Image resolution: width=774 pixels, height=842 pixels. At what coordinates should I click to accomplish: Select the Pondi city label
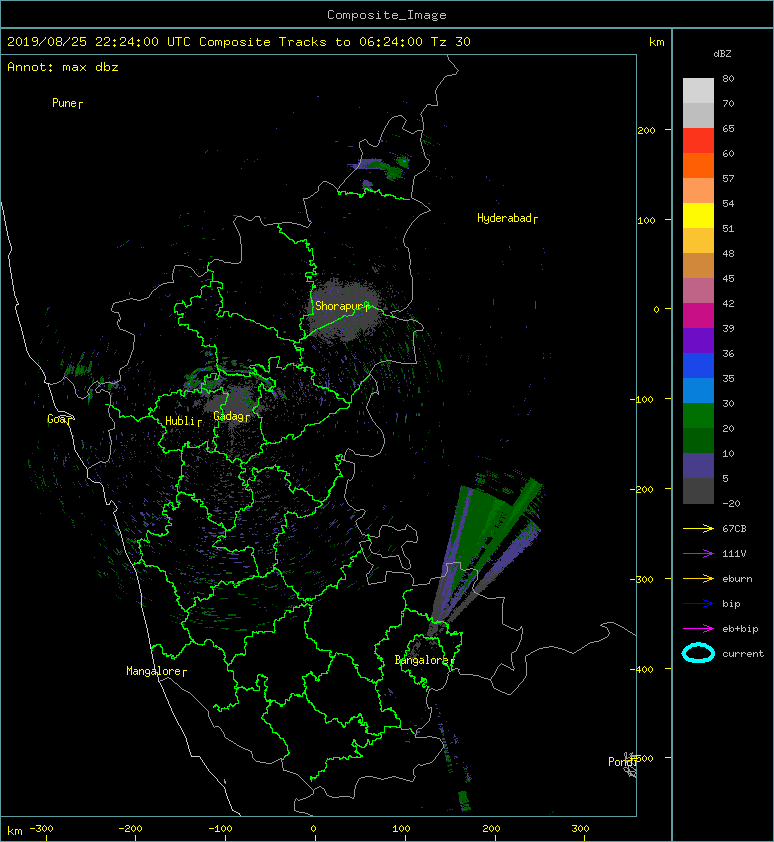[622, 761]
